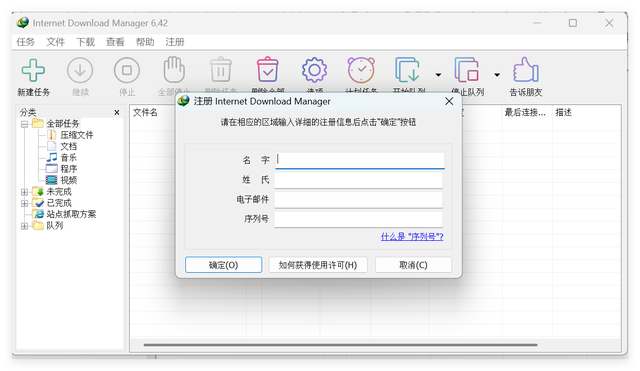Screen dimensions: 640x371
Task: Open the Stop Queue dropdown arrow
Action: (497, 75)
